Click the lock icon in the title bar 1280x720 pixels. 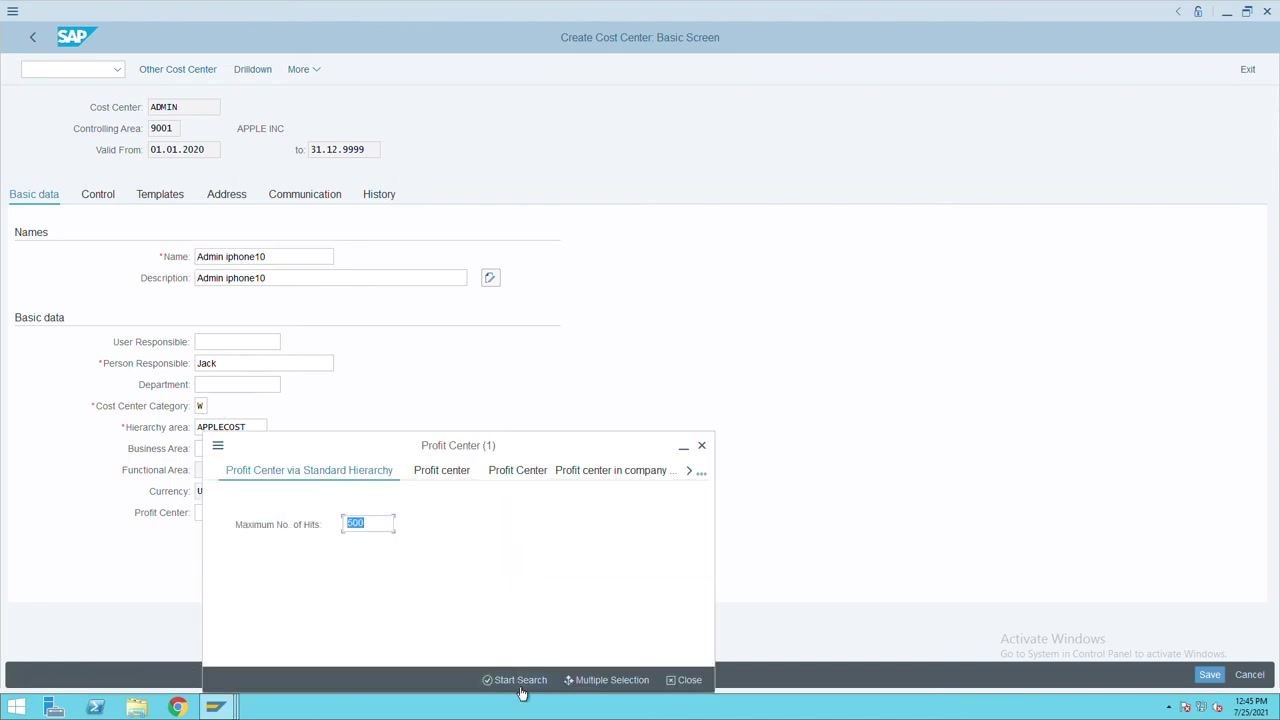1198,12
